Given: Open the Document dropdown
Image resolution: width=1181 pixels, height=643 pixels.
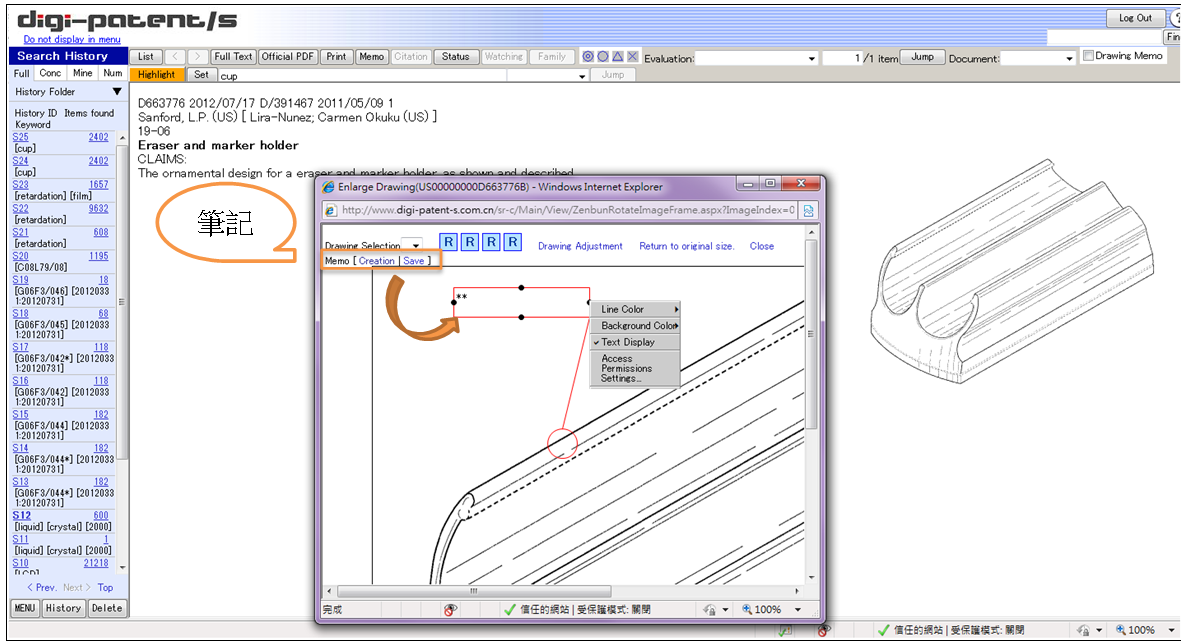Looking at the screenshot, I should [x=1069, y=59].
